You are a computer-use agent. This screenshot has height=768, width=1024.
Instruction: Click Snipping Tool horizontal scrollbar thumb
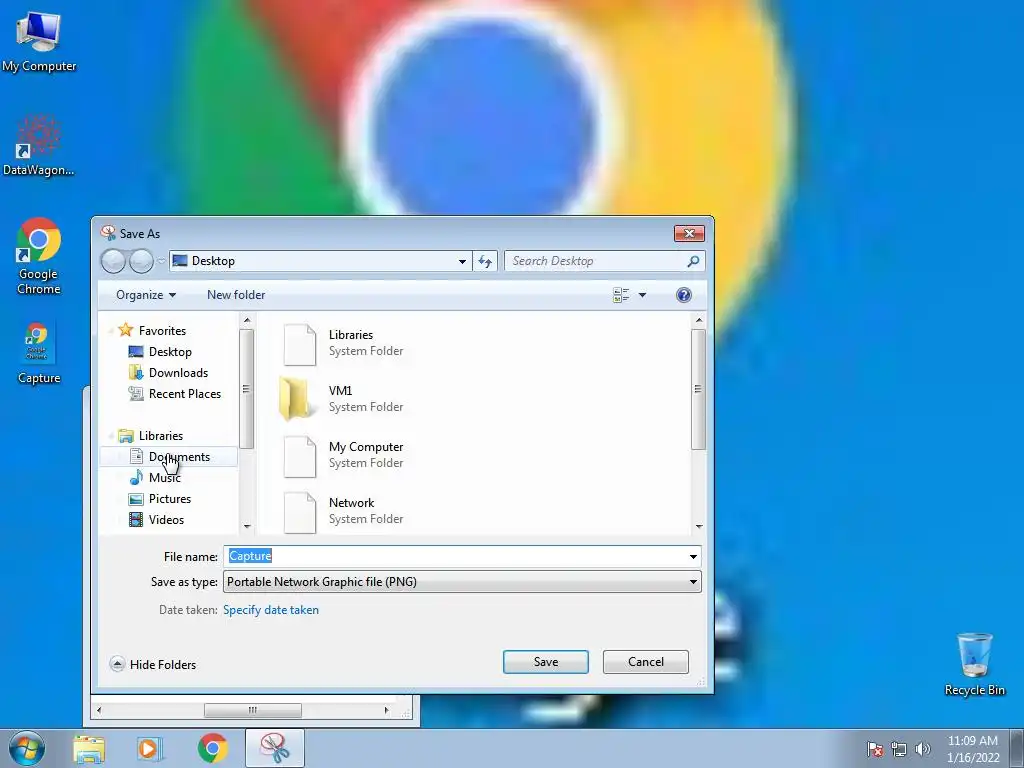tap(253, 710)
